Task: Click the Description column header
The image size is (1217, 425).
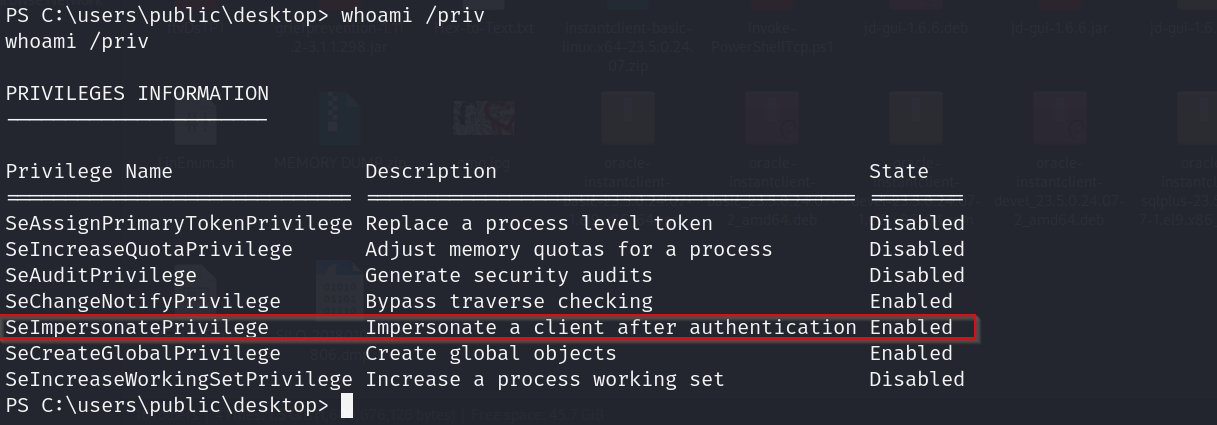Action: tap(431, 171)
